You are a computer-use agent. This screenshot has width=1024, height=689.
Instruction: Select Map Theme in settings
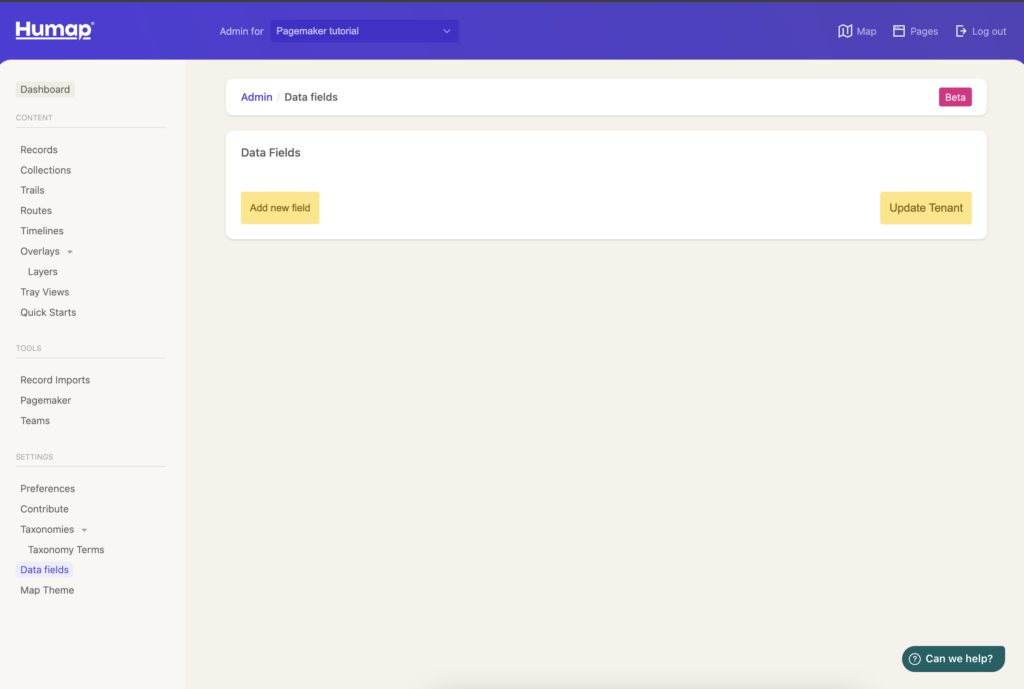47,590
